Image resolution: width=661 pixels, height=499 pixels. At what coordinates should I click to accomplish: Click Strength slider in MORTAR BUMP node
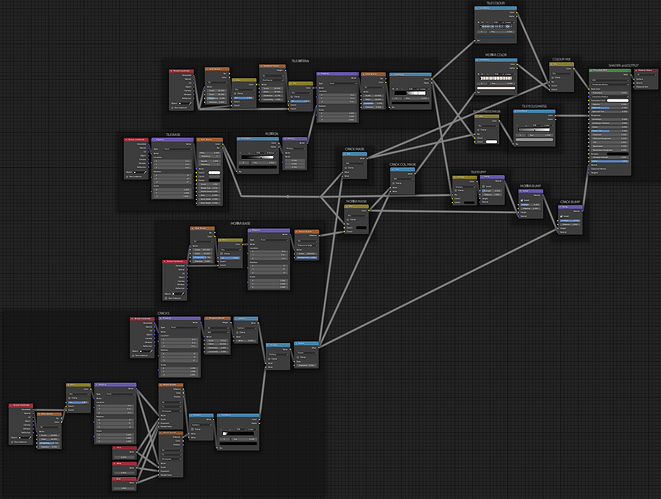[530, 204]
